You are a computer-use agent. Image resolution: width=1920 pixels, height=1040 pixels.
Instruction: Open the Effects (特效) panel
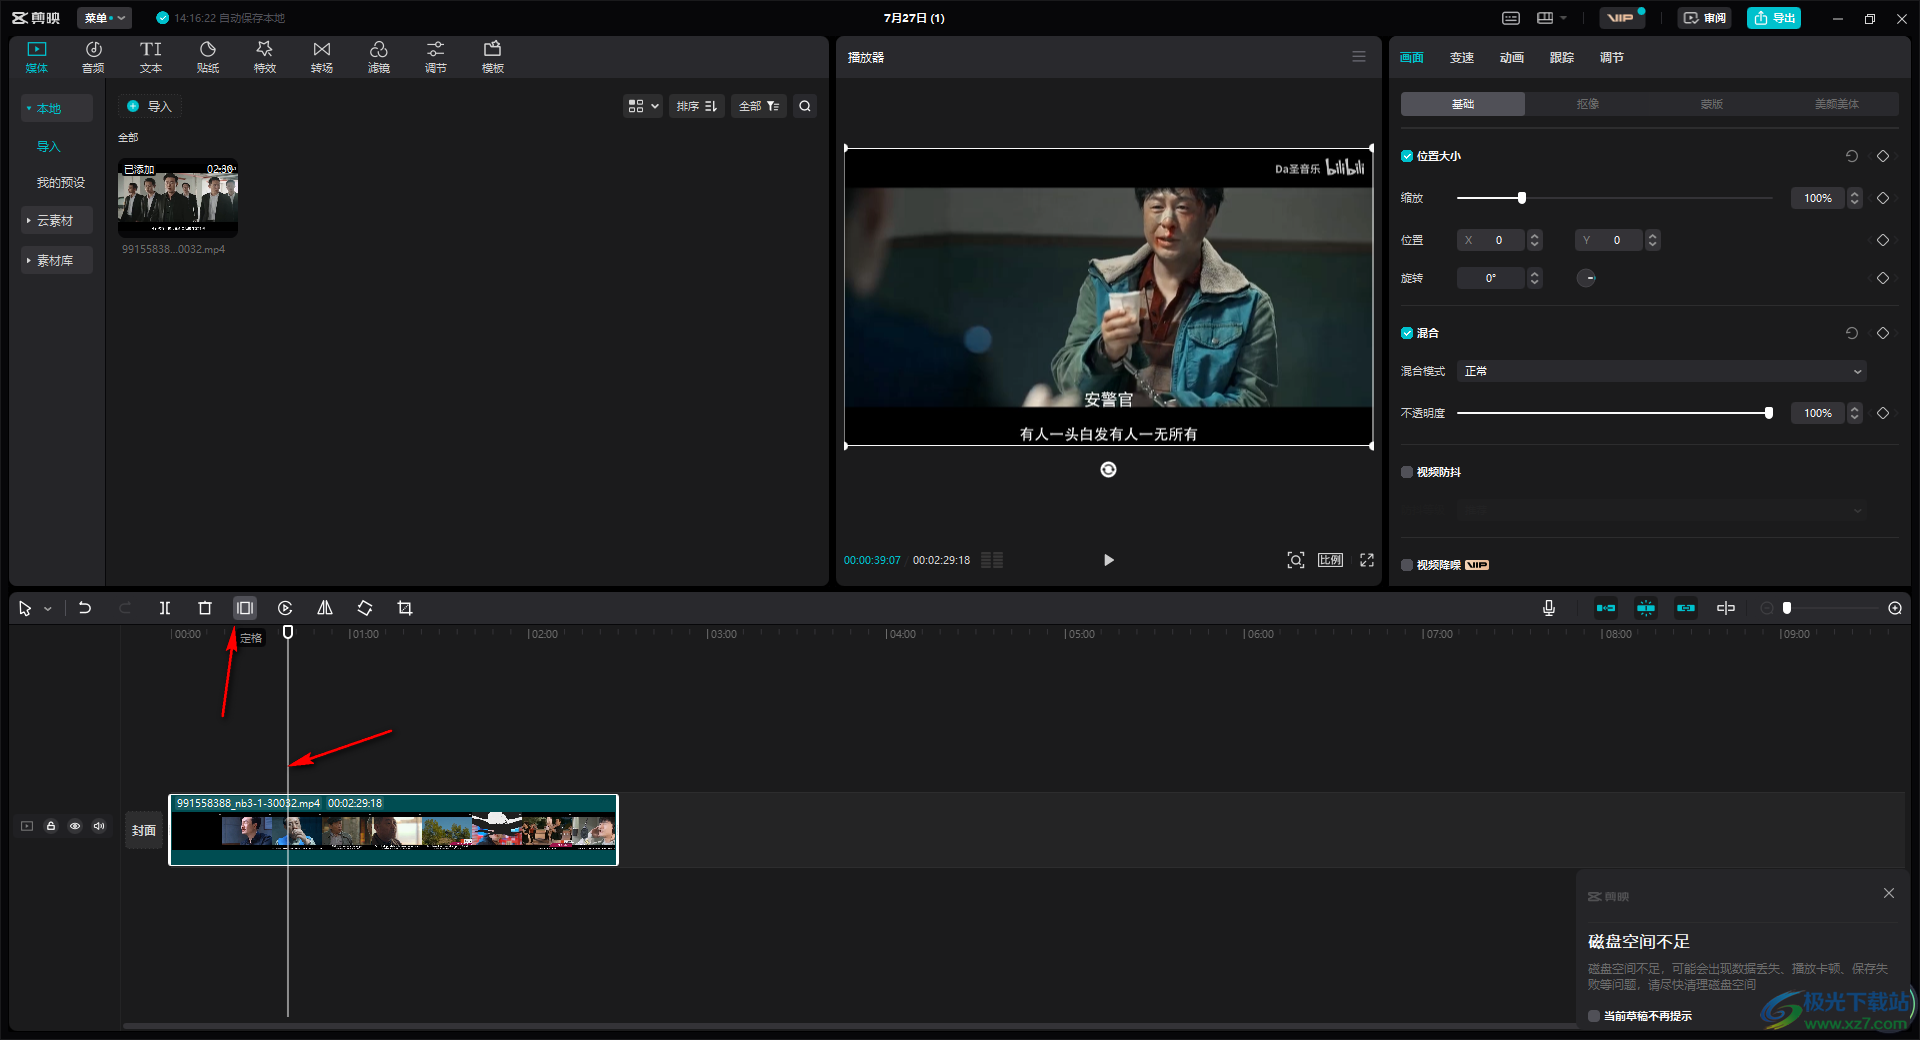[x=265, y=57]
